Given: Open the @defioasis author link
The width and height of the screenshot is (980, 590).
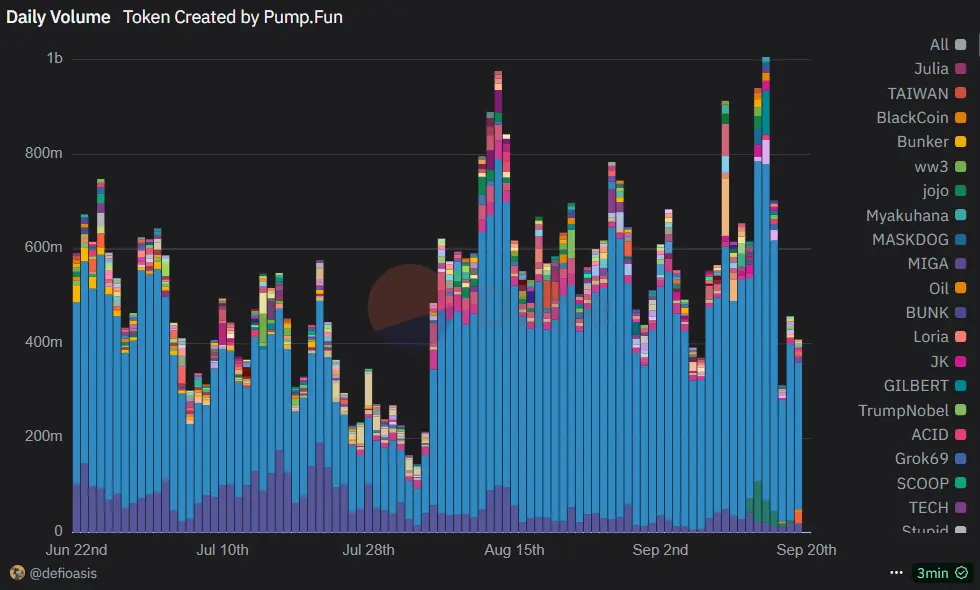Looking at the screenshot, I should [x=63, y=573].
